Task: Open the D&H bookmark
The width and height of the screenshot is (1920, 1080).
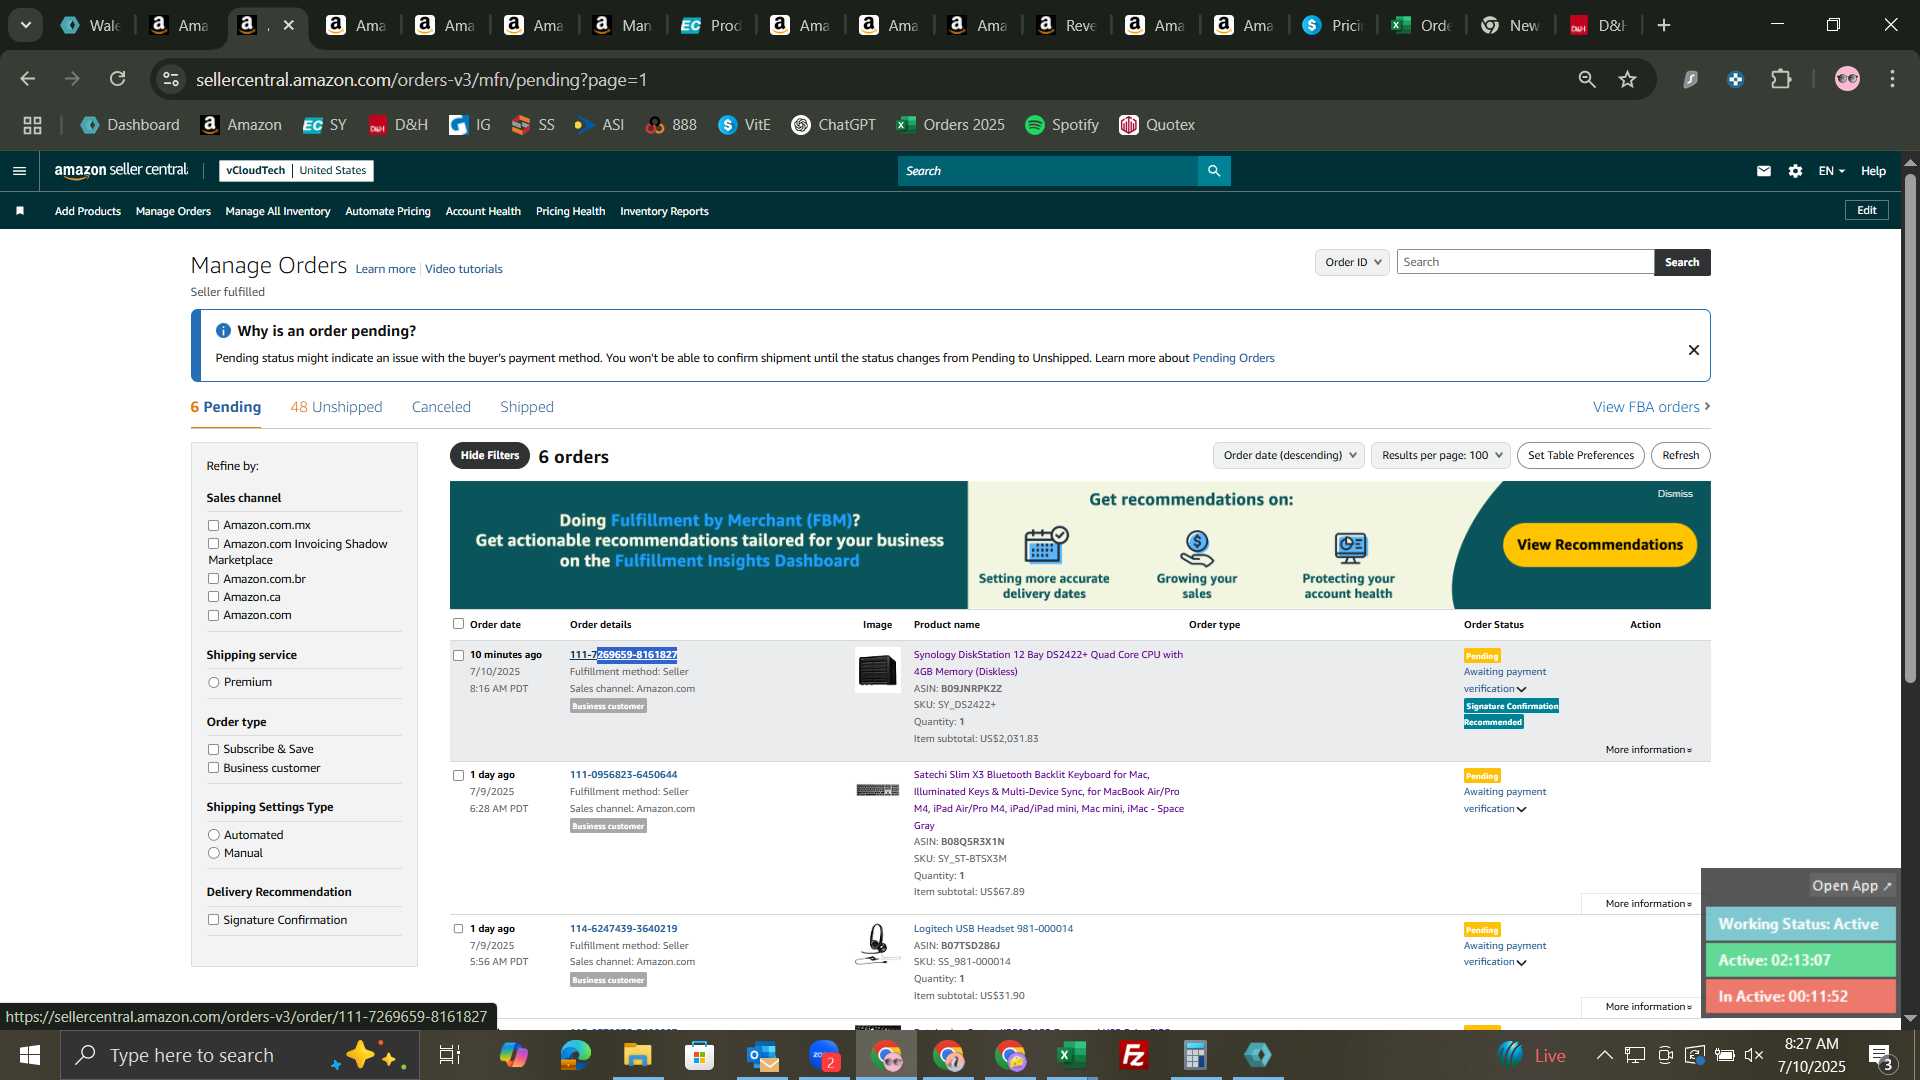Action: pos(398,125)
